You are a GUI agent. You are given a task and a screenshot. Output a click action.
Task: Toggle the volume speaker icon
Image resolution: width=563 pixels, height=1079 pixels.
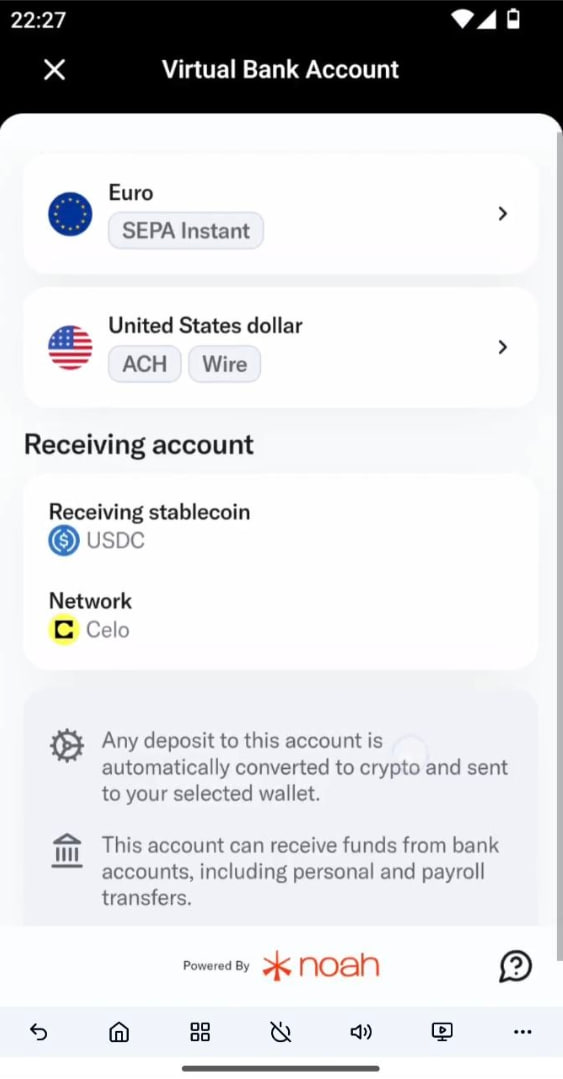click(361, 1032)
